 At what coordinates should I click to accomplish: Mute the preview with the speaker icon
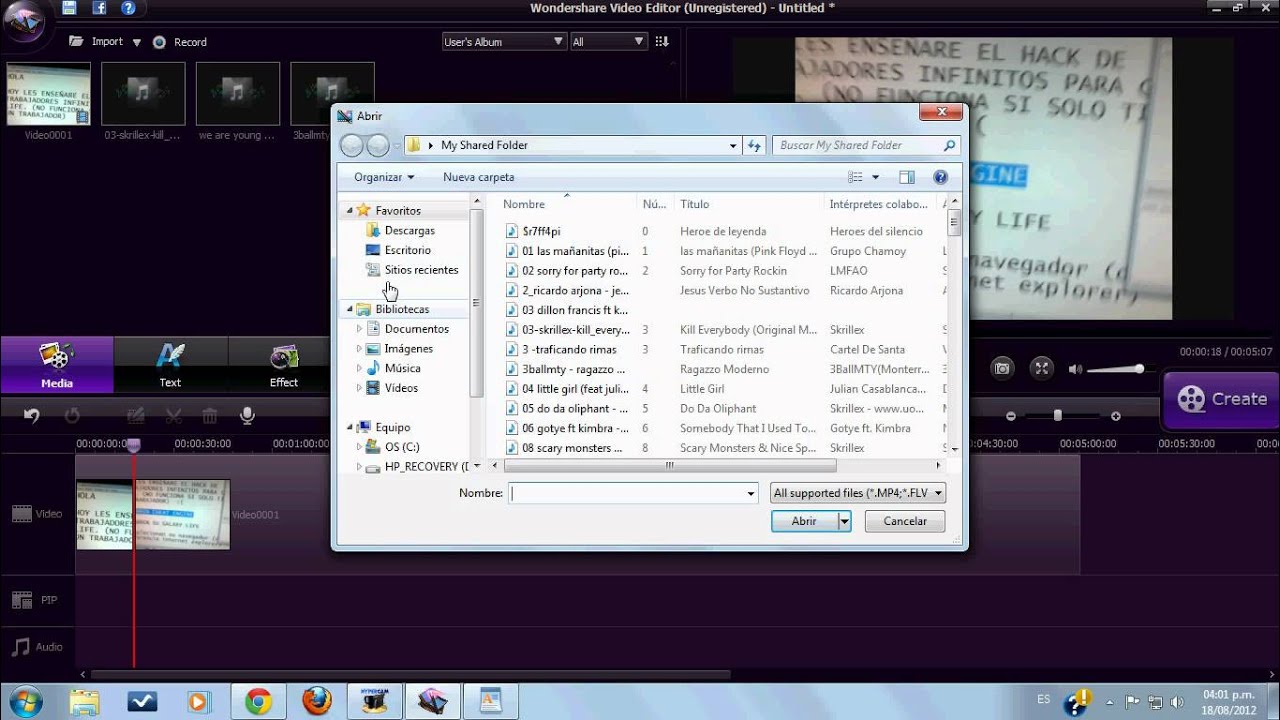(1075, 369)
